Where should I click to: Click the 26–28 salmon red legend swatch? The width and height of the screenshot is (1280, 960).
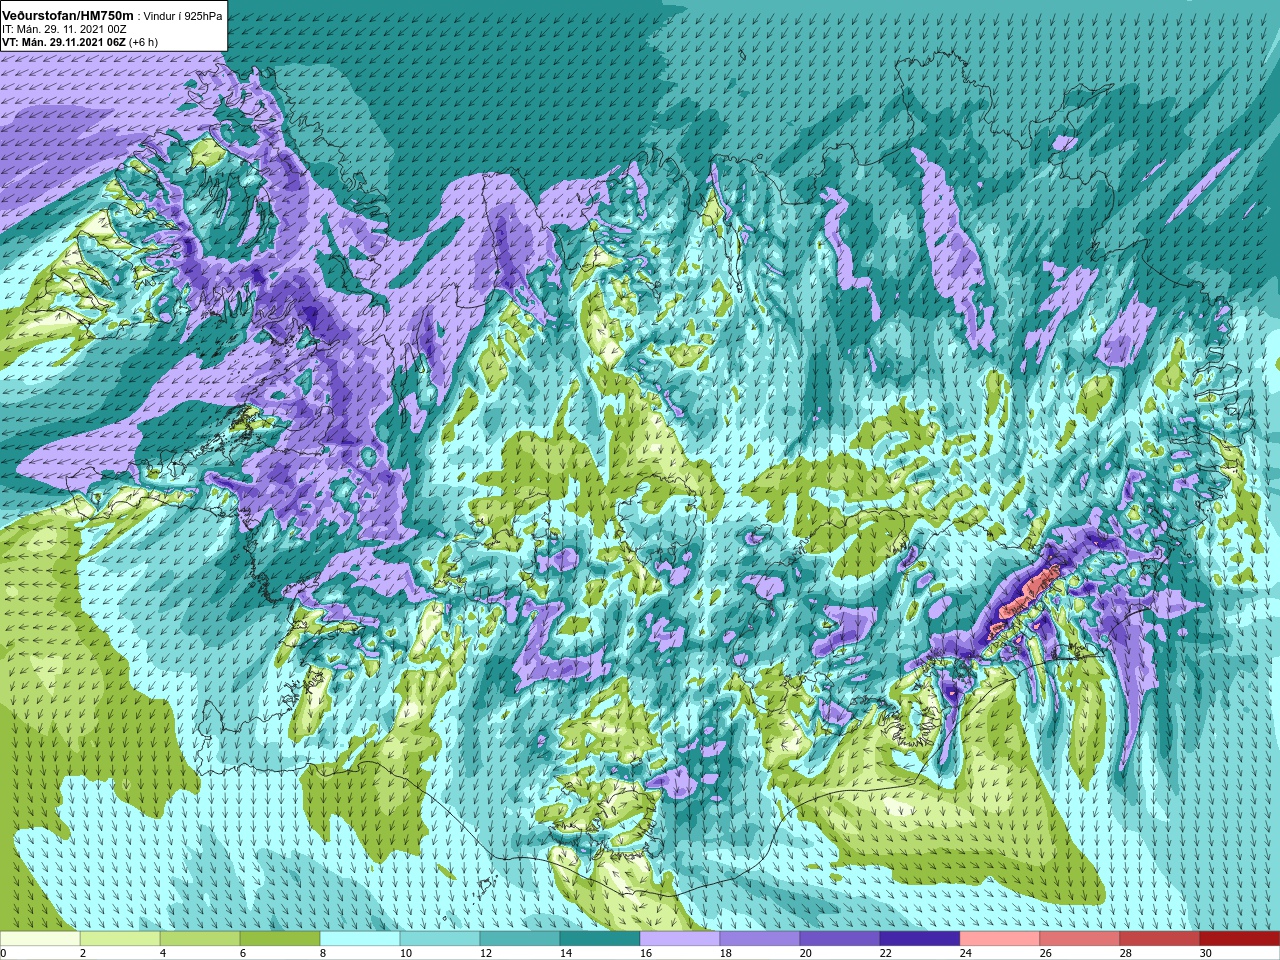1080,938
